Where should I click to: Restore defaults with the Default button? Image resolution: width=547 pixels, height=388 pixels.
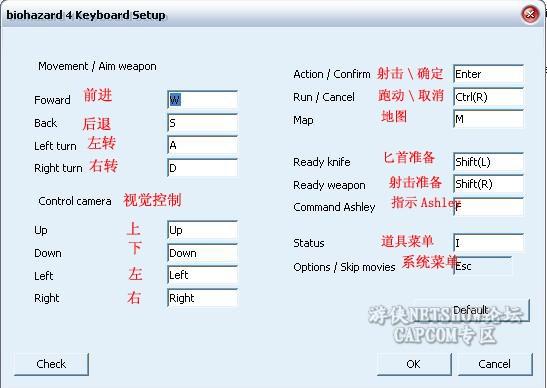click(x=472, y=310)
